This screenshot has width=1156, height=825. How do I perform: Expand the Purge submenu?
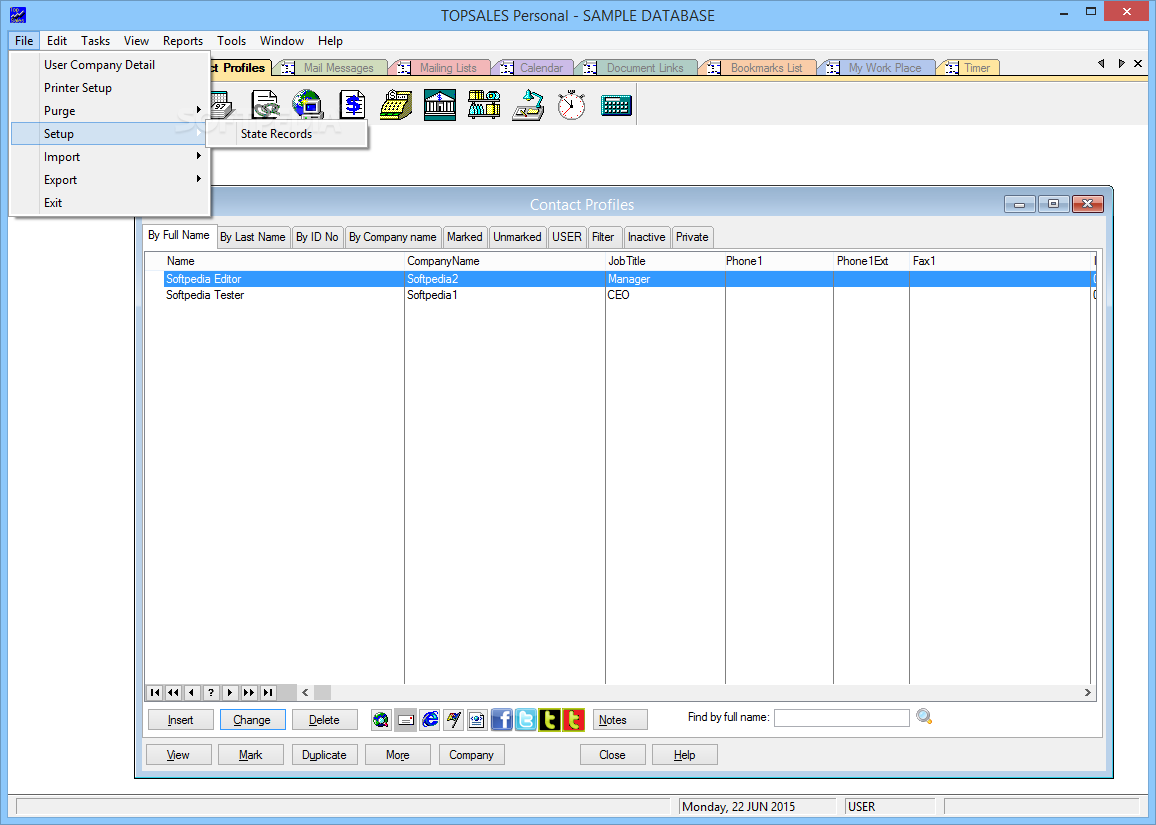[x=111, y=111]
